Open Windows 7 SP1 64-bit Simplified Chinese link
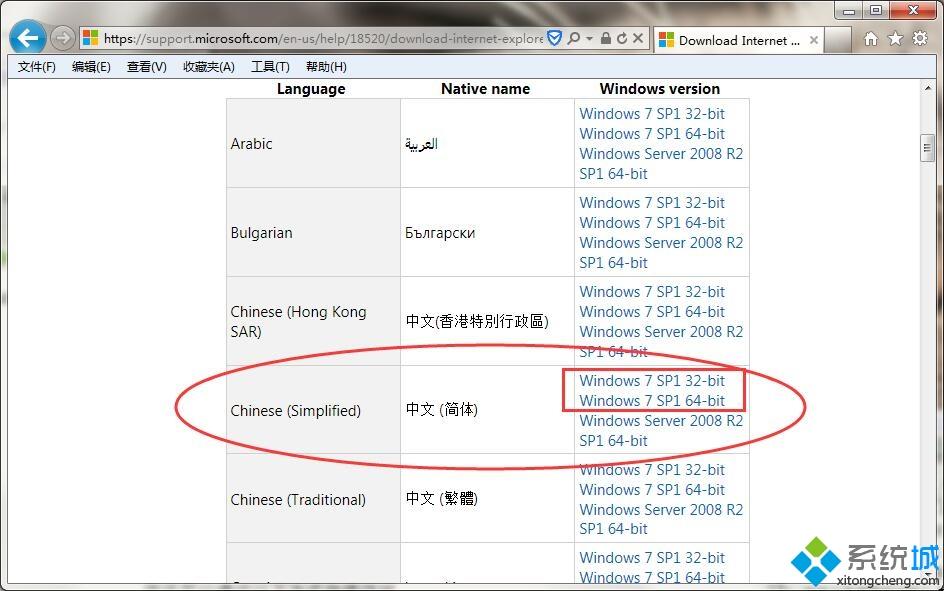The image size is (944, 591). pos(653,400)
